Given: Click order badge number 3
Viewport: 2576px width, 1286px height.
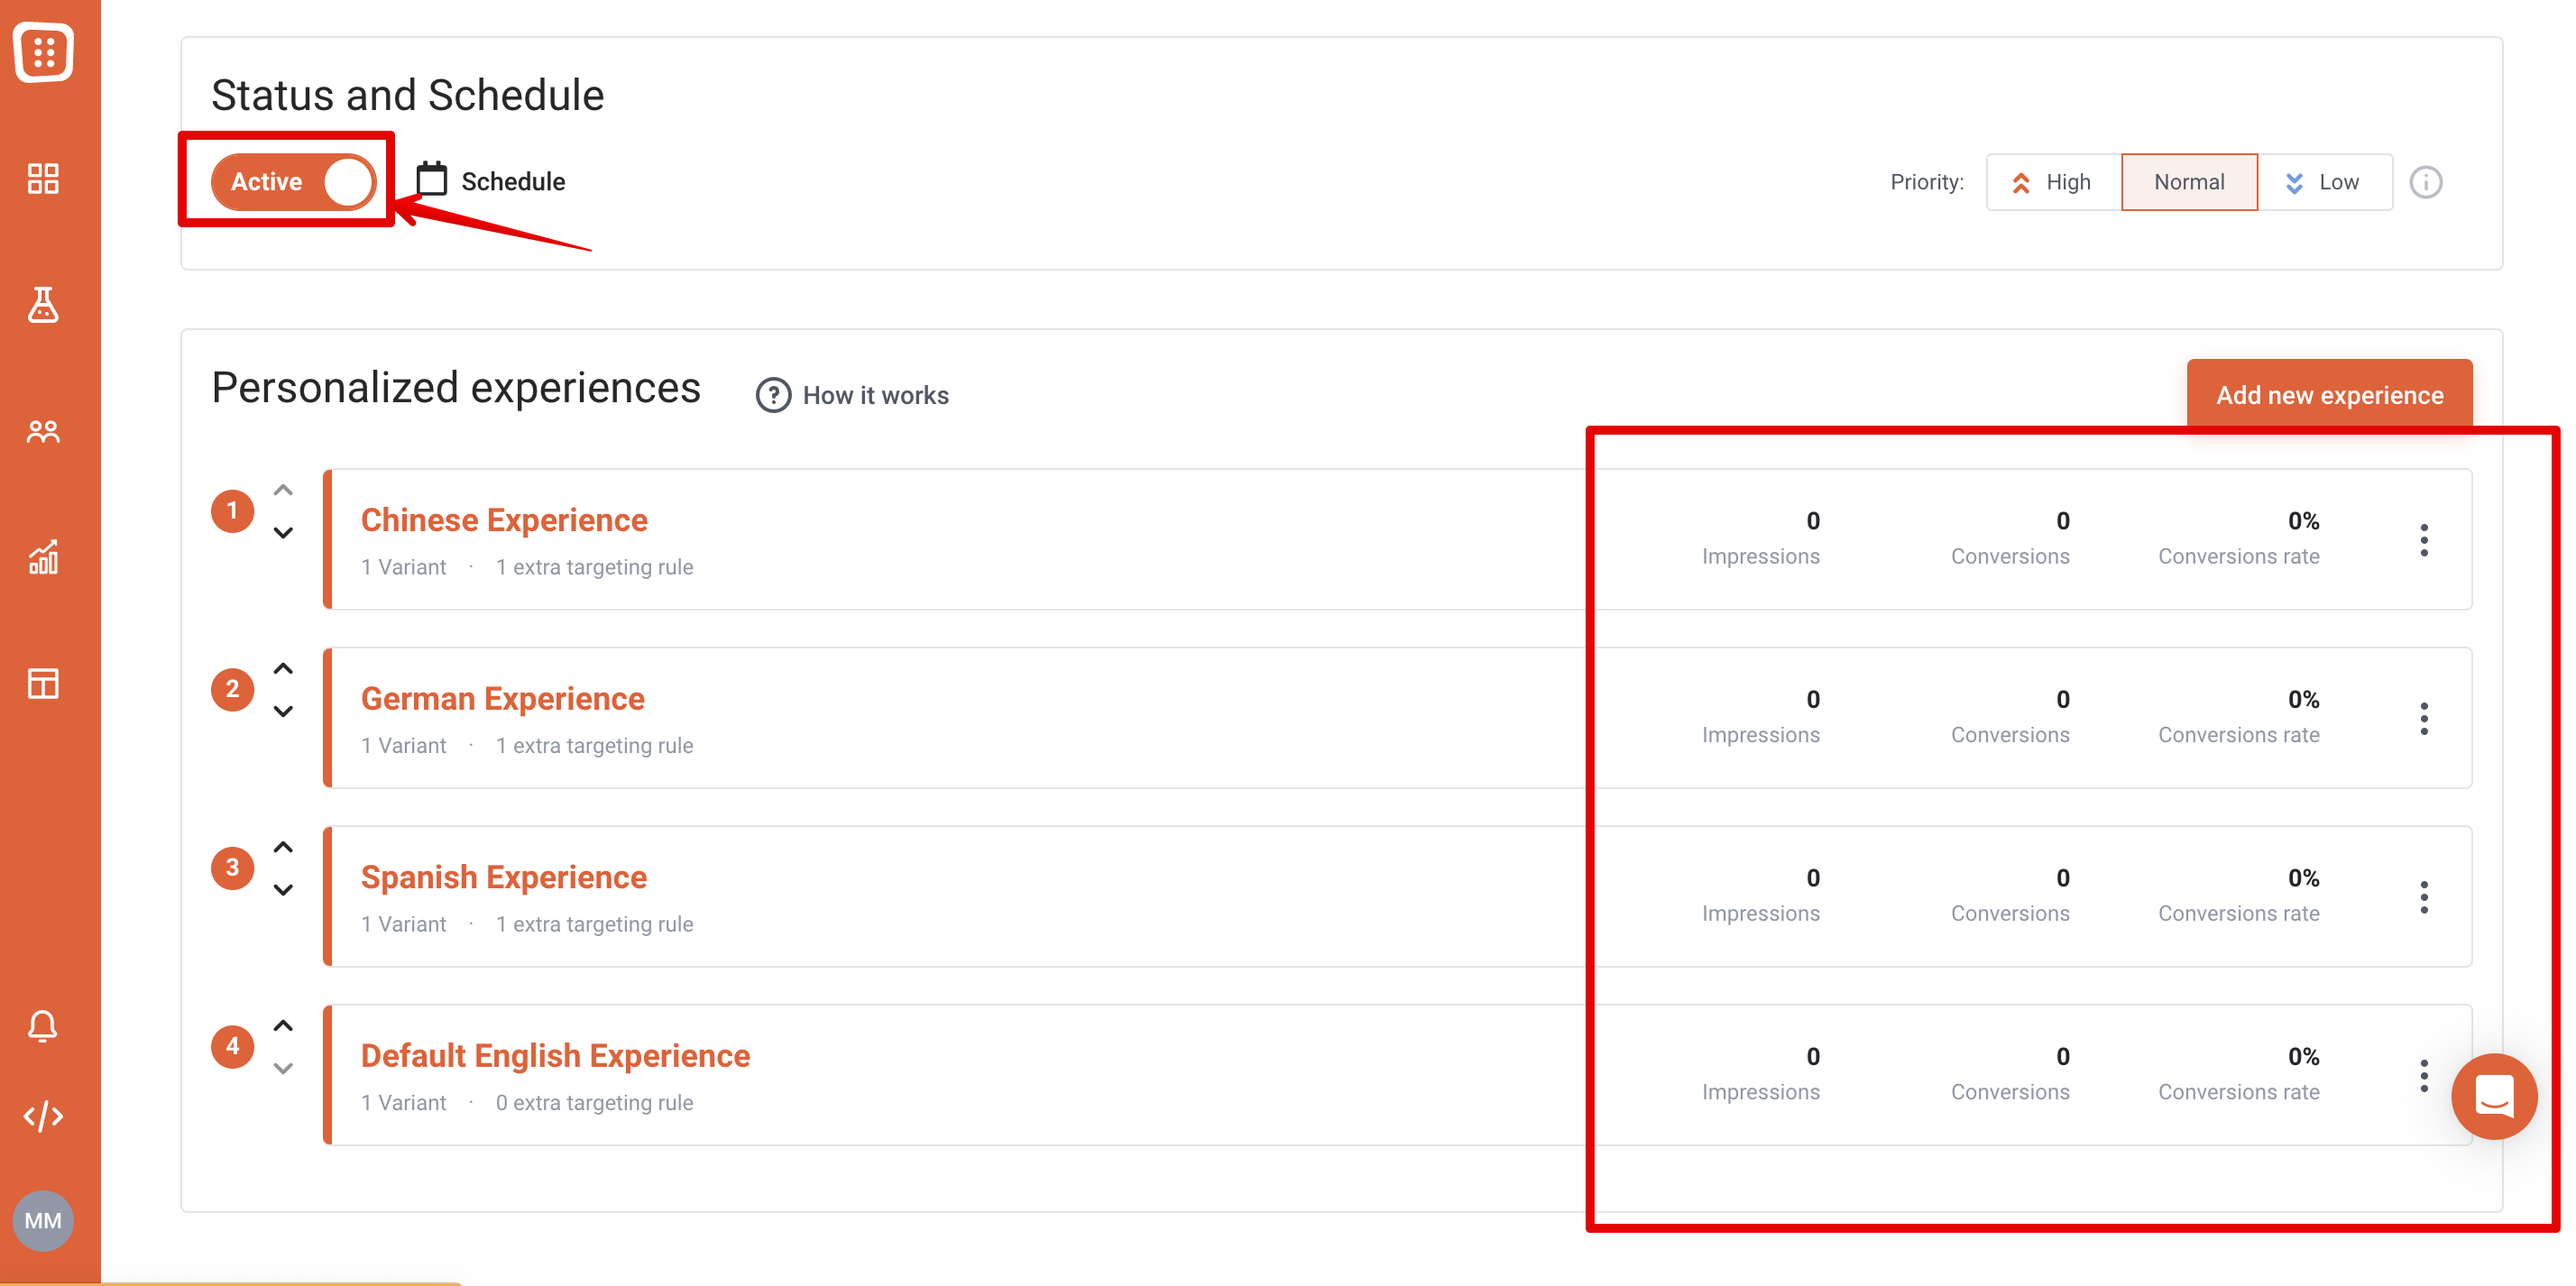Looking at the screenshot, I should click(232, 868).
